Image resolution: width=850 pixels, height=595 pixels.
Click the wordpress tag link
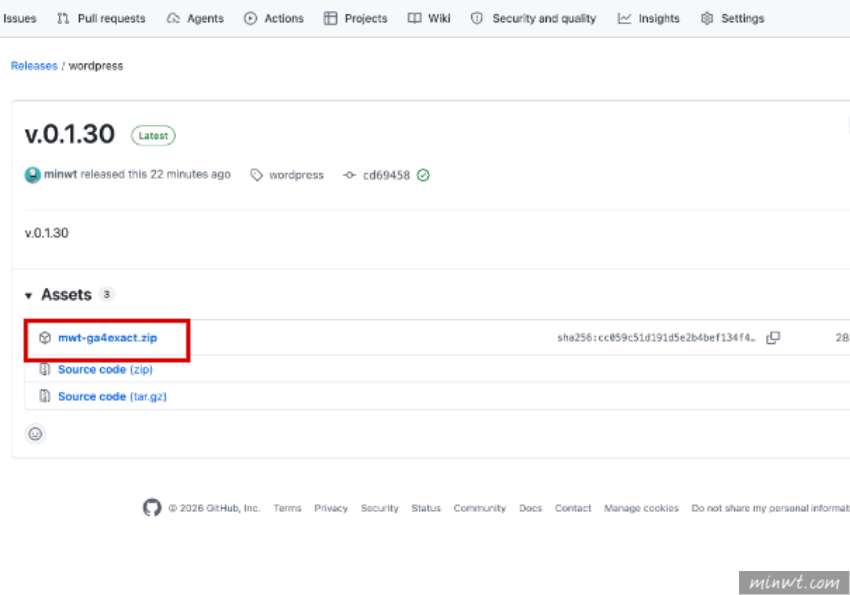tap(296, 175)
